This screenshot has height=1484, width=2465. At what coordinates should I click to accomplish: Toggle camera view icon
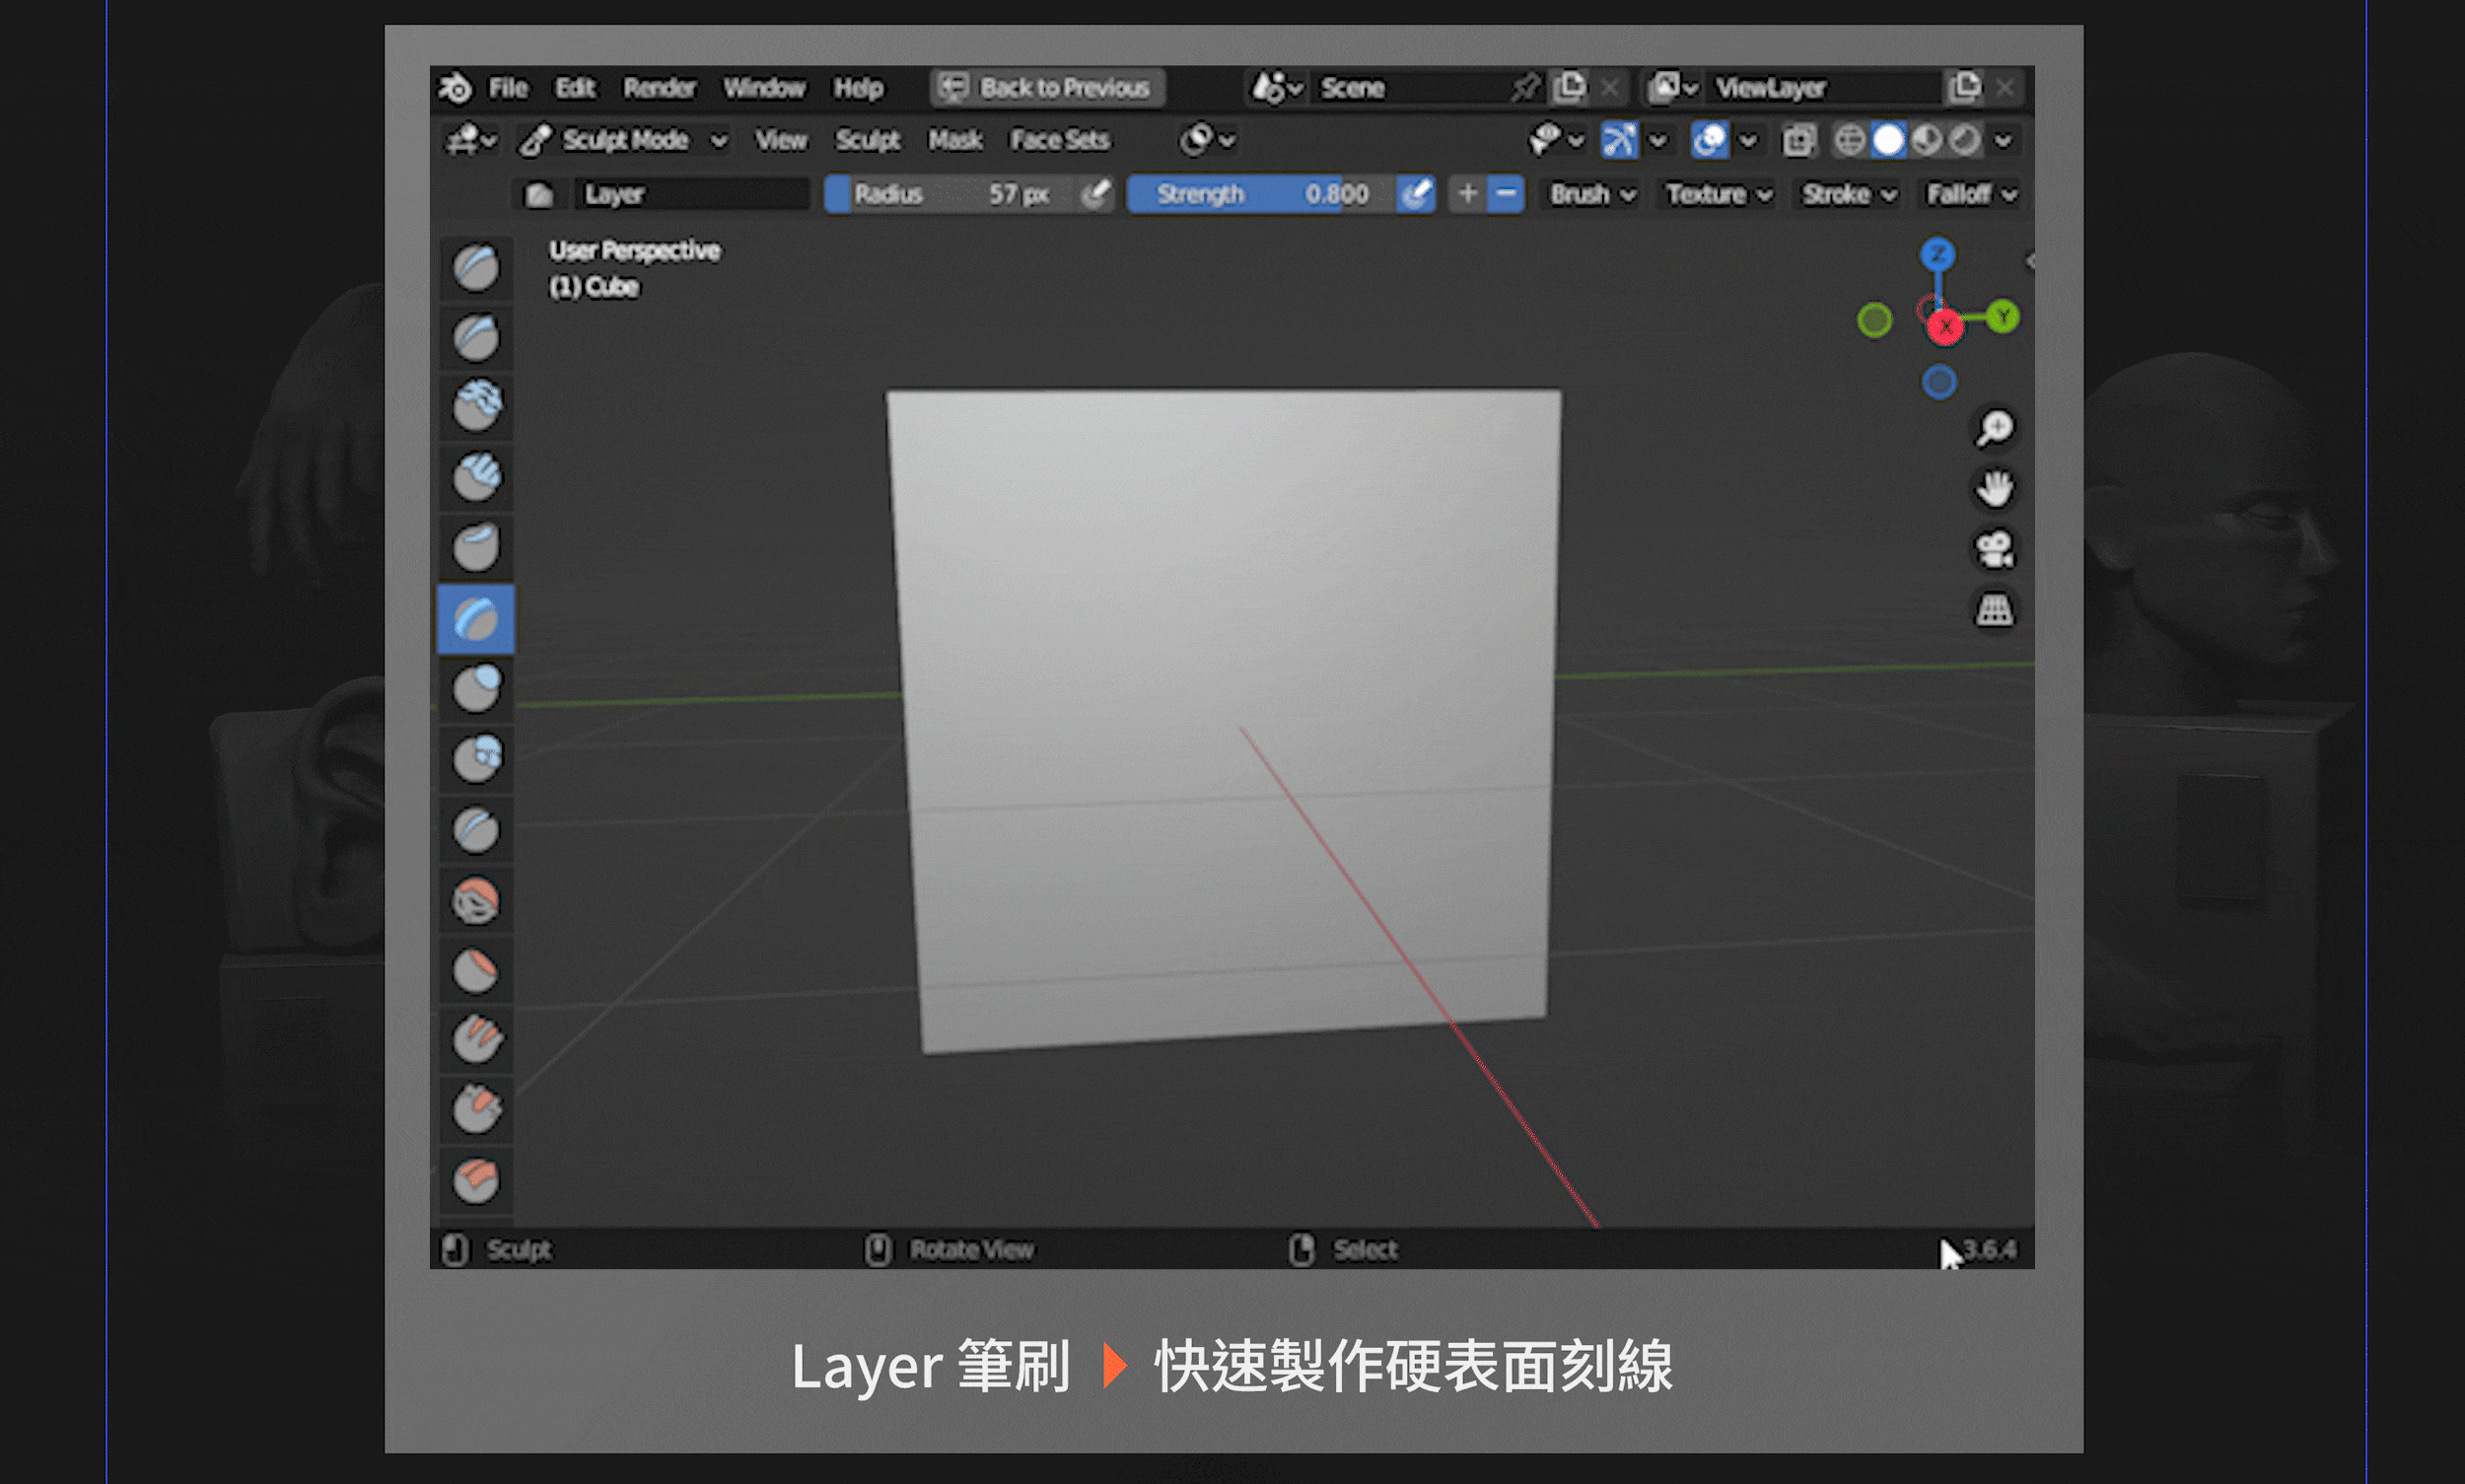pos(1994,549)
